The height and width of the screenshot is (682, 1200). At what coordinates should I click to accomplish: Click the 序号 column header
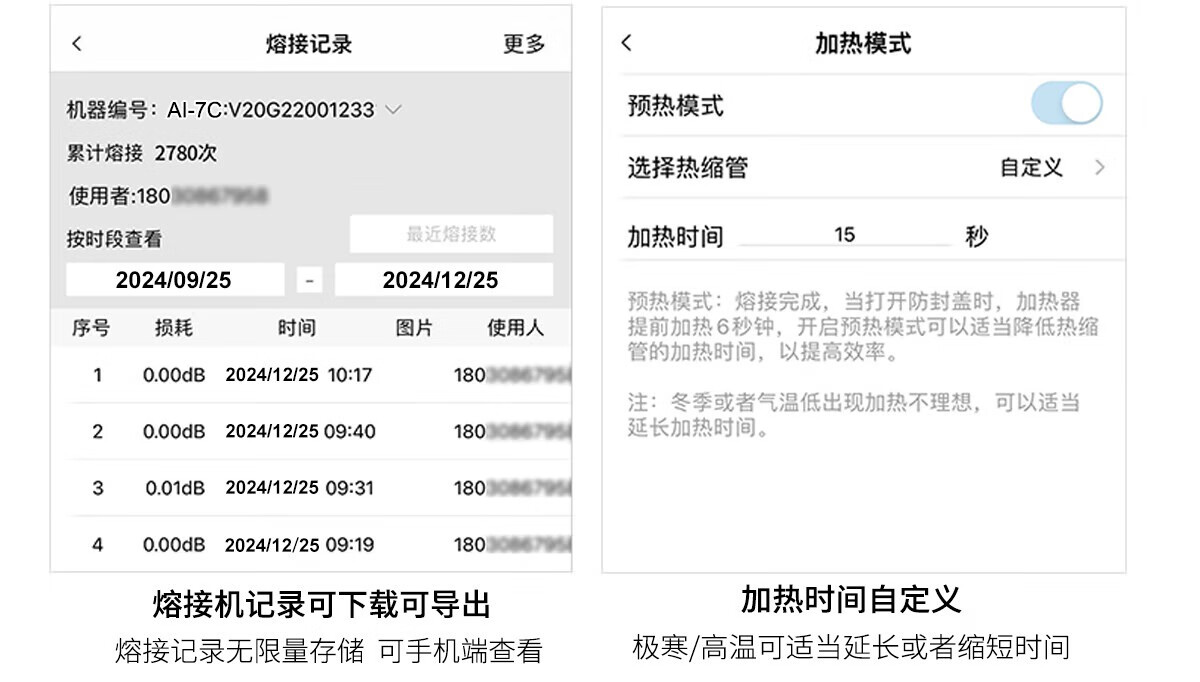coord(91,328)
